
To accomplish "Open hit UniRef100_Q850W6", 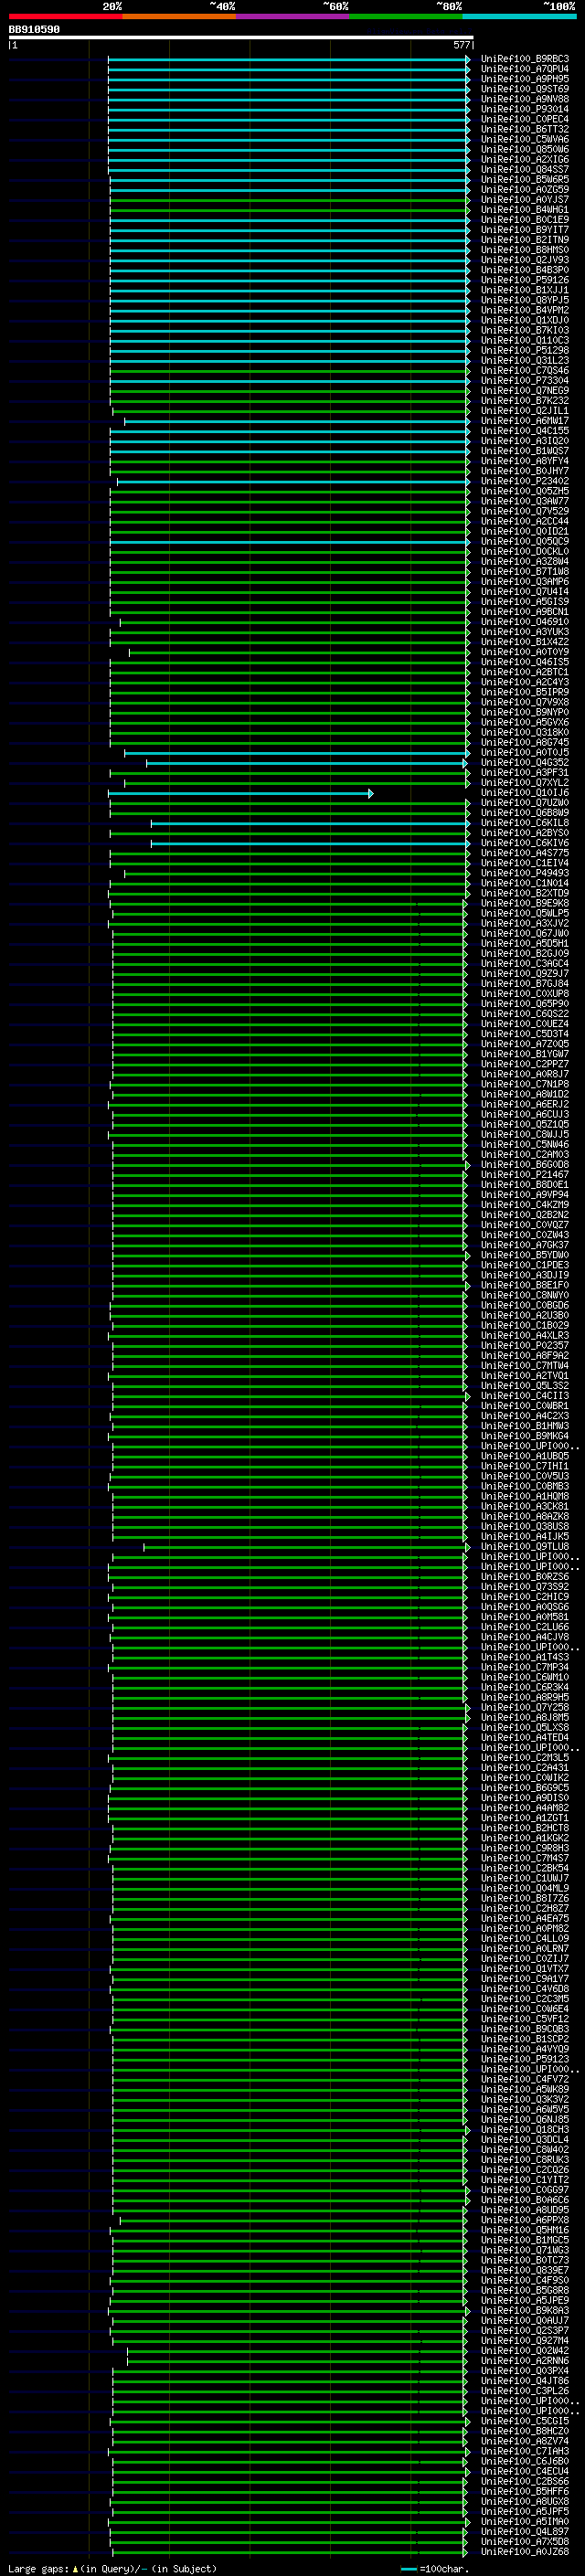I will tap(525, 149).
